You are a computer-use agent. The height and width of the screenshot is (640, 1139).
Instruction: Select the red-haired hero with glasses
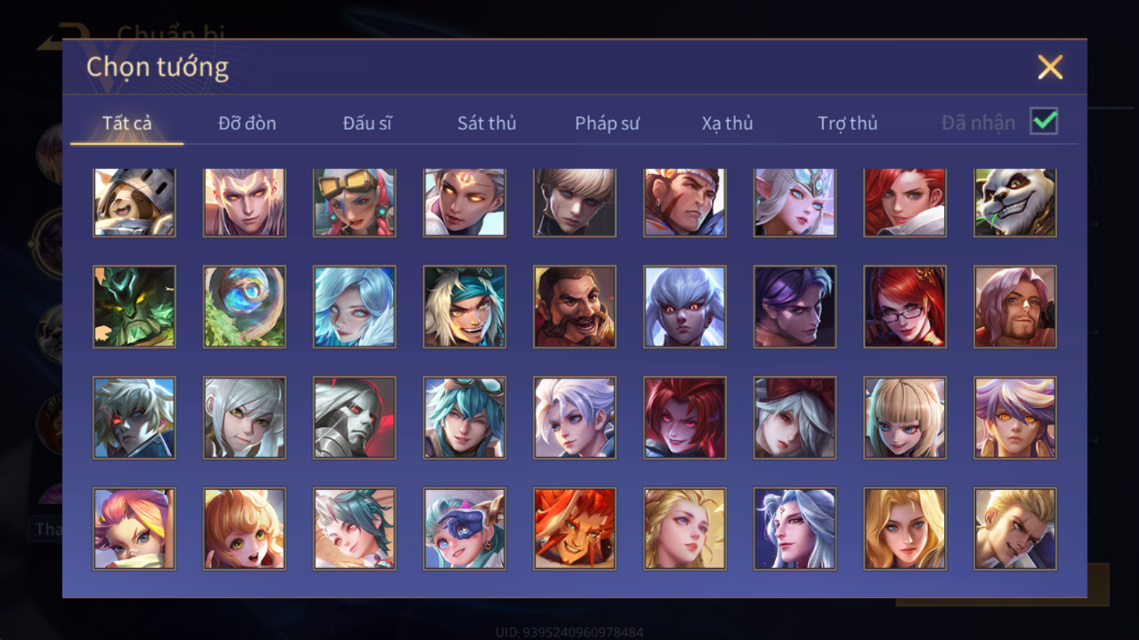(904, 307)
